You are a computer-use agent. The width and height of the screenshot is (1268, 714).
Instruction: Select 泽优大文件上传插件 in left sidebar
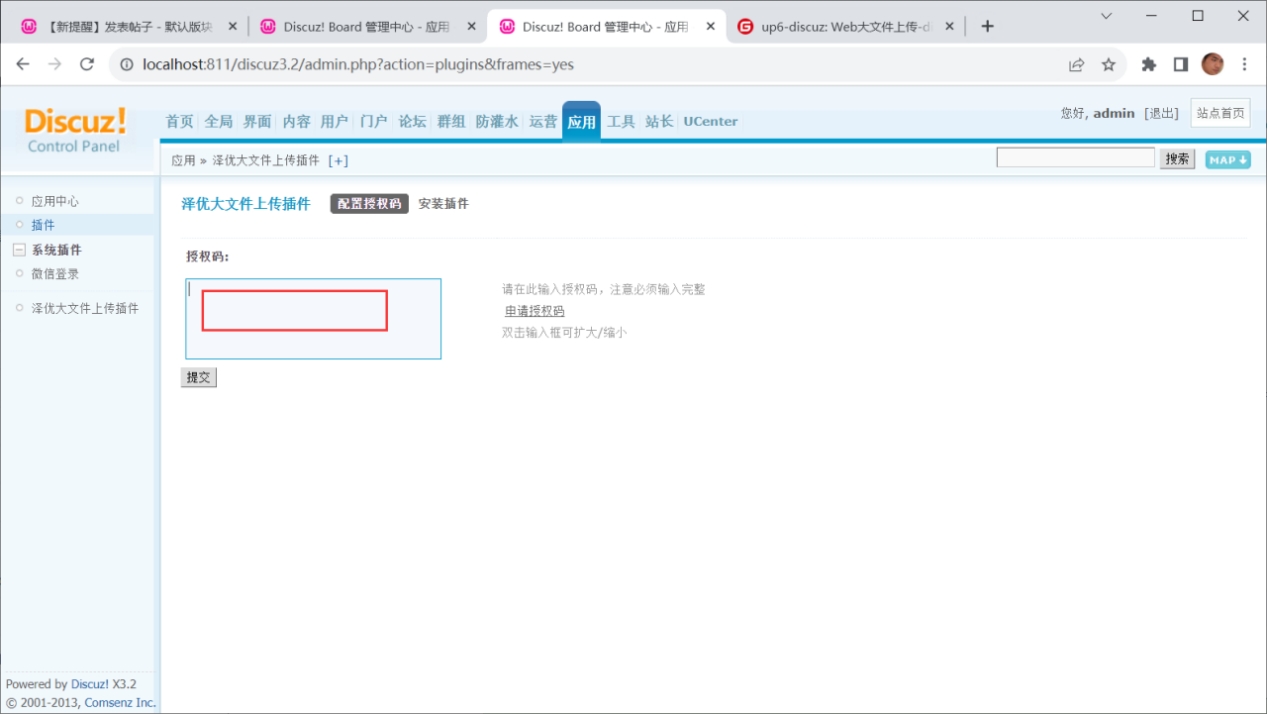(x=85, y=308)
